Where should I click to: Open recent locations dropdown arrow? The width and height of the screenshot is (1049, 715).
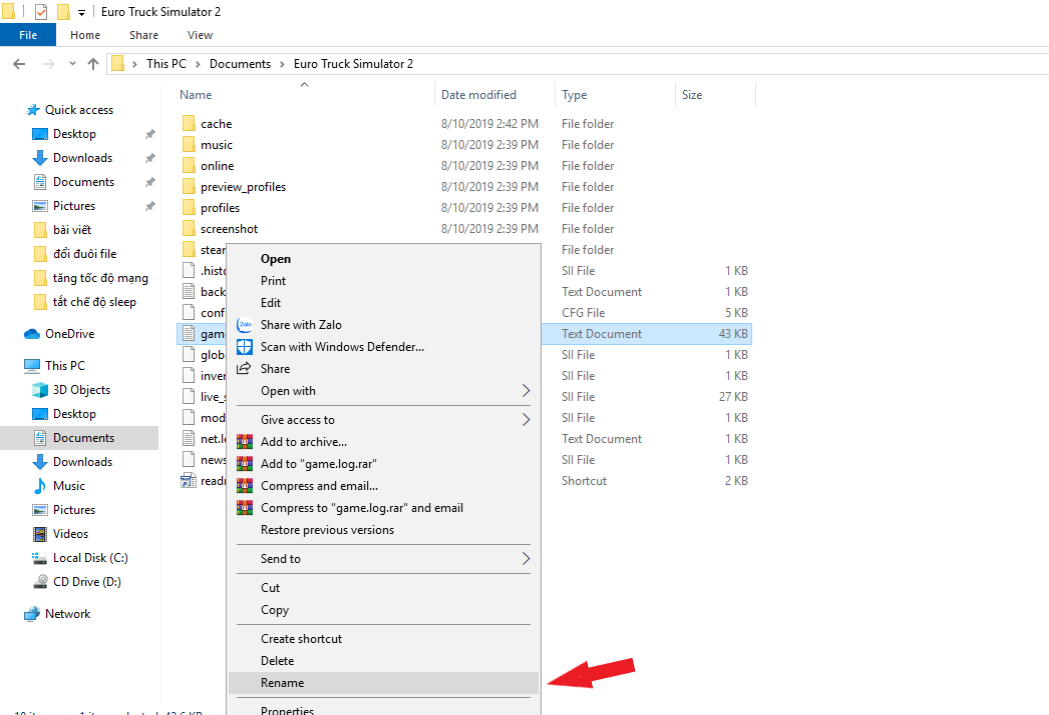72,64
